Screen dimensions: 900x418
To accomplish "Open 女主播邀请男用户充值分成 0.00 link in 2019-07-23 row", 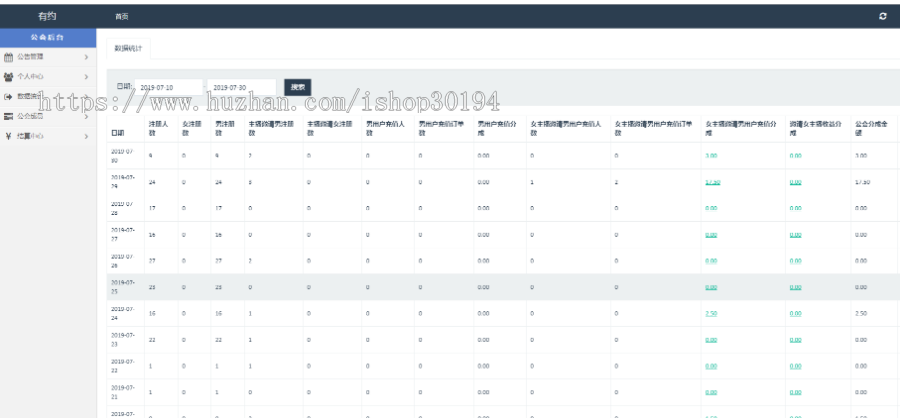I will [x=711, y=340].
